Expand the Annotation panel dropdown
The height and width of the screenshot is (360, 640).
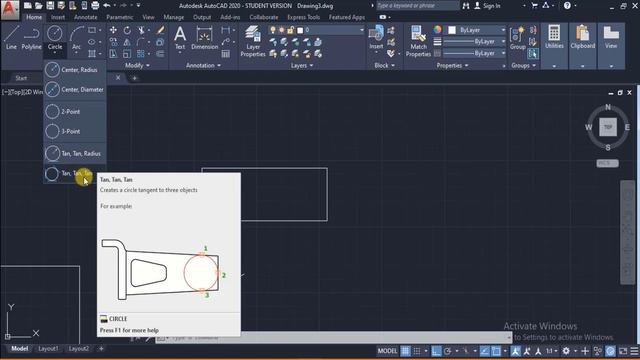pyautogui.click(x=203, y=65)
